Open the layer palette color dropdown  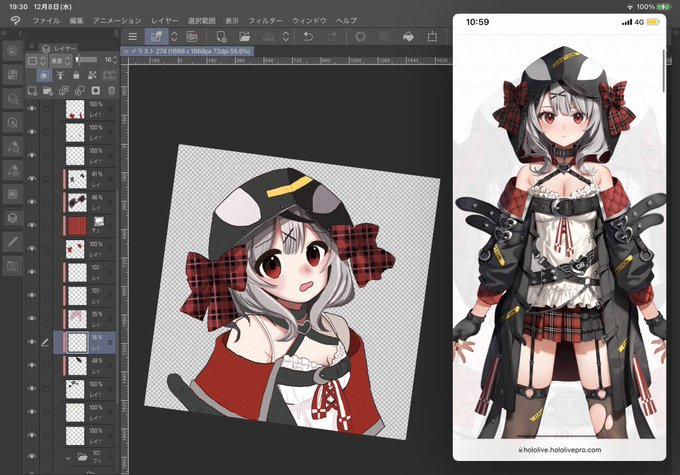tap(36, 61)
